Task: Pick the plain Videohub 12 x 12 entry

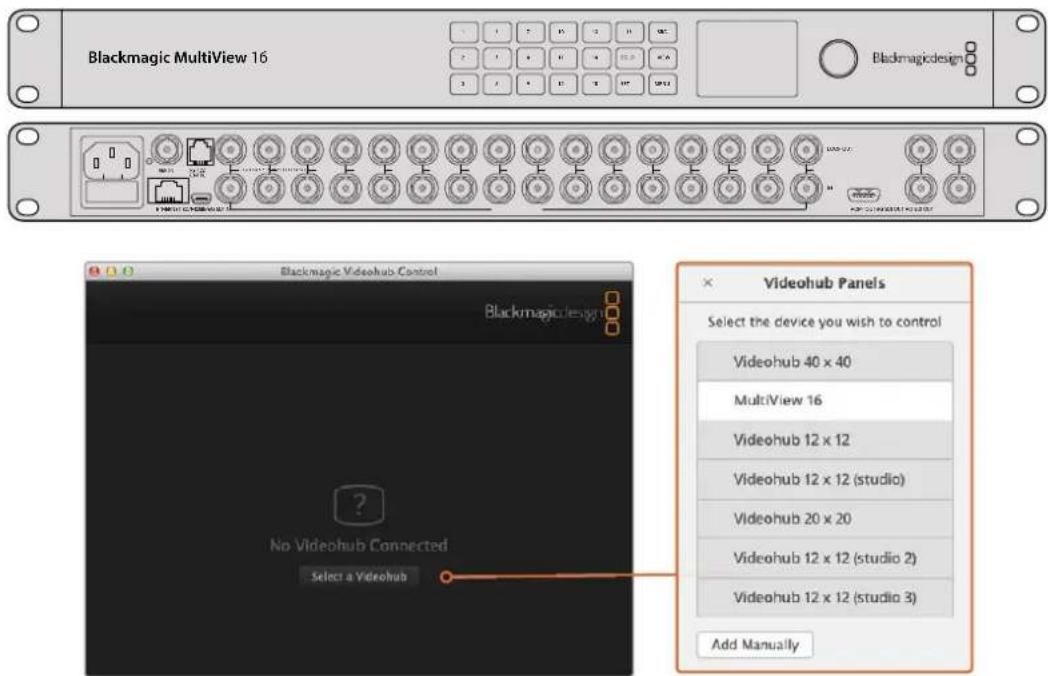Action: tap(825, 440)
